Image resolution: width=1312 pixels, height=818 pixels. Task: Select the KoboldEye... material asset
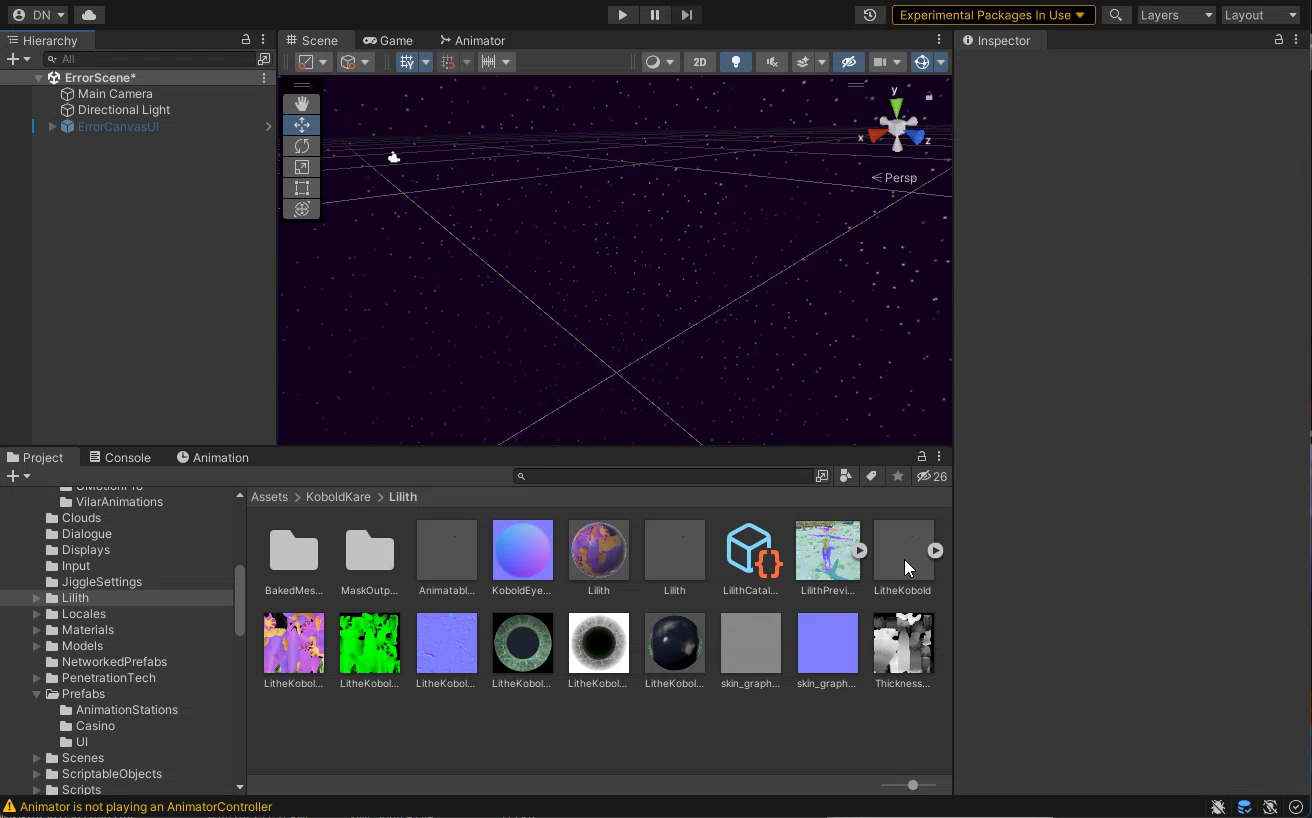522,558
